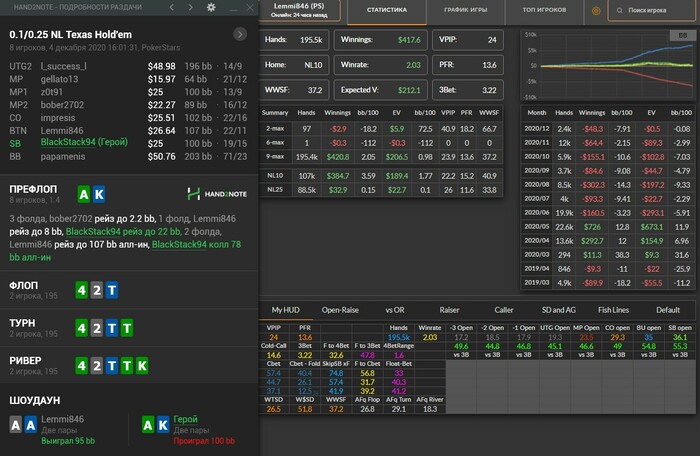Viewport: 700px width, 456px height.
Task: Click WTSD value 26.5 in HUD
Action: [274, 409]
